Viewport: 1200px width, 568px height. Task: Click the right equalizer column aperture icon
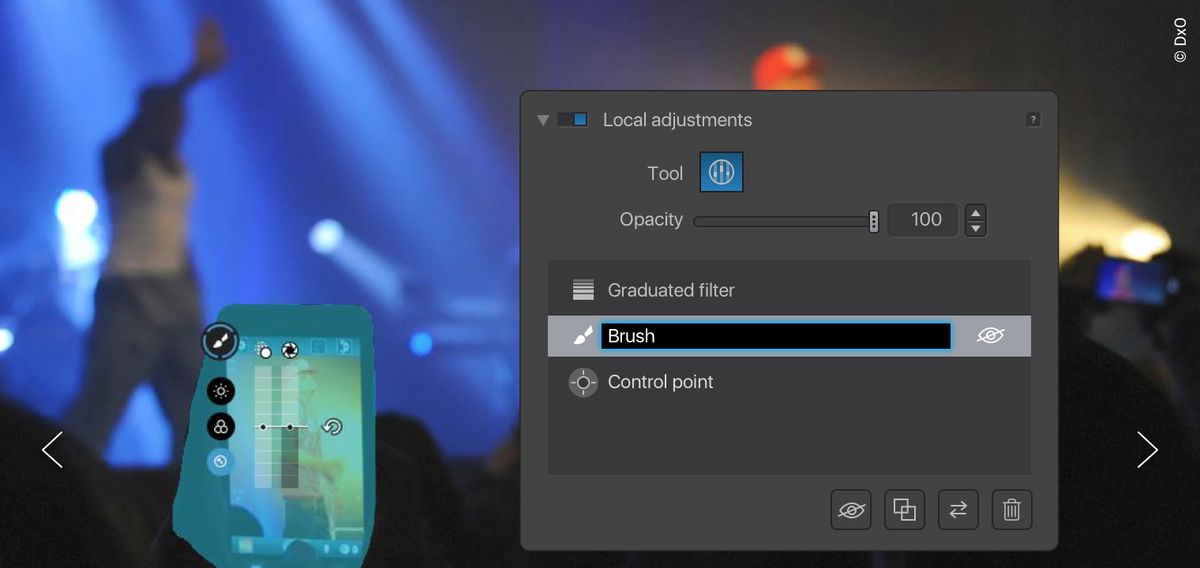[289, 349]
